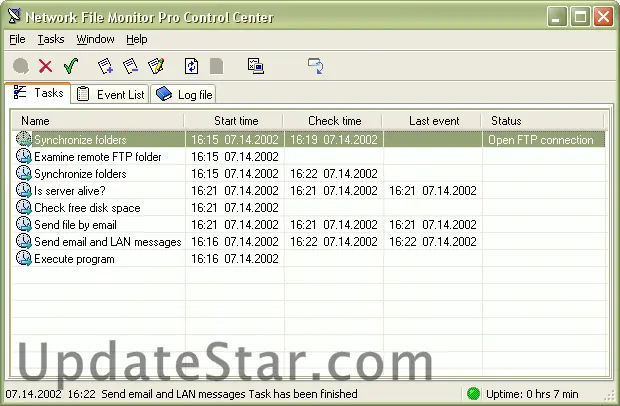This screenshot has height=406, width=620.
Task: Click the clock icon beside Send file by email
Action: pyautogui.click(x=24, y=224)
